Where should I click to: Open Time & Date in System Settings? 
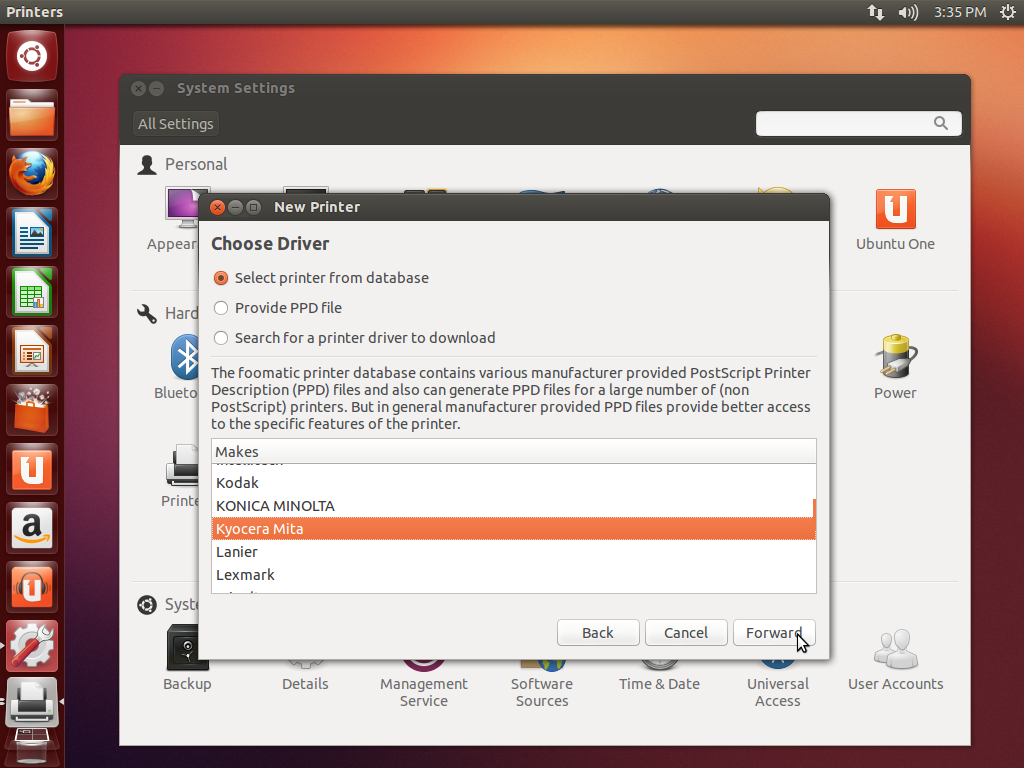[660, 676]
